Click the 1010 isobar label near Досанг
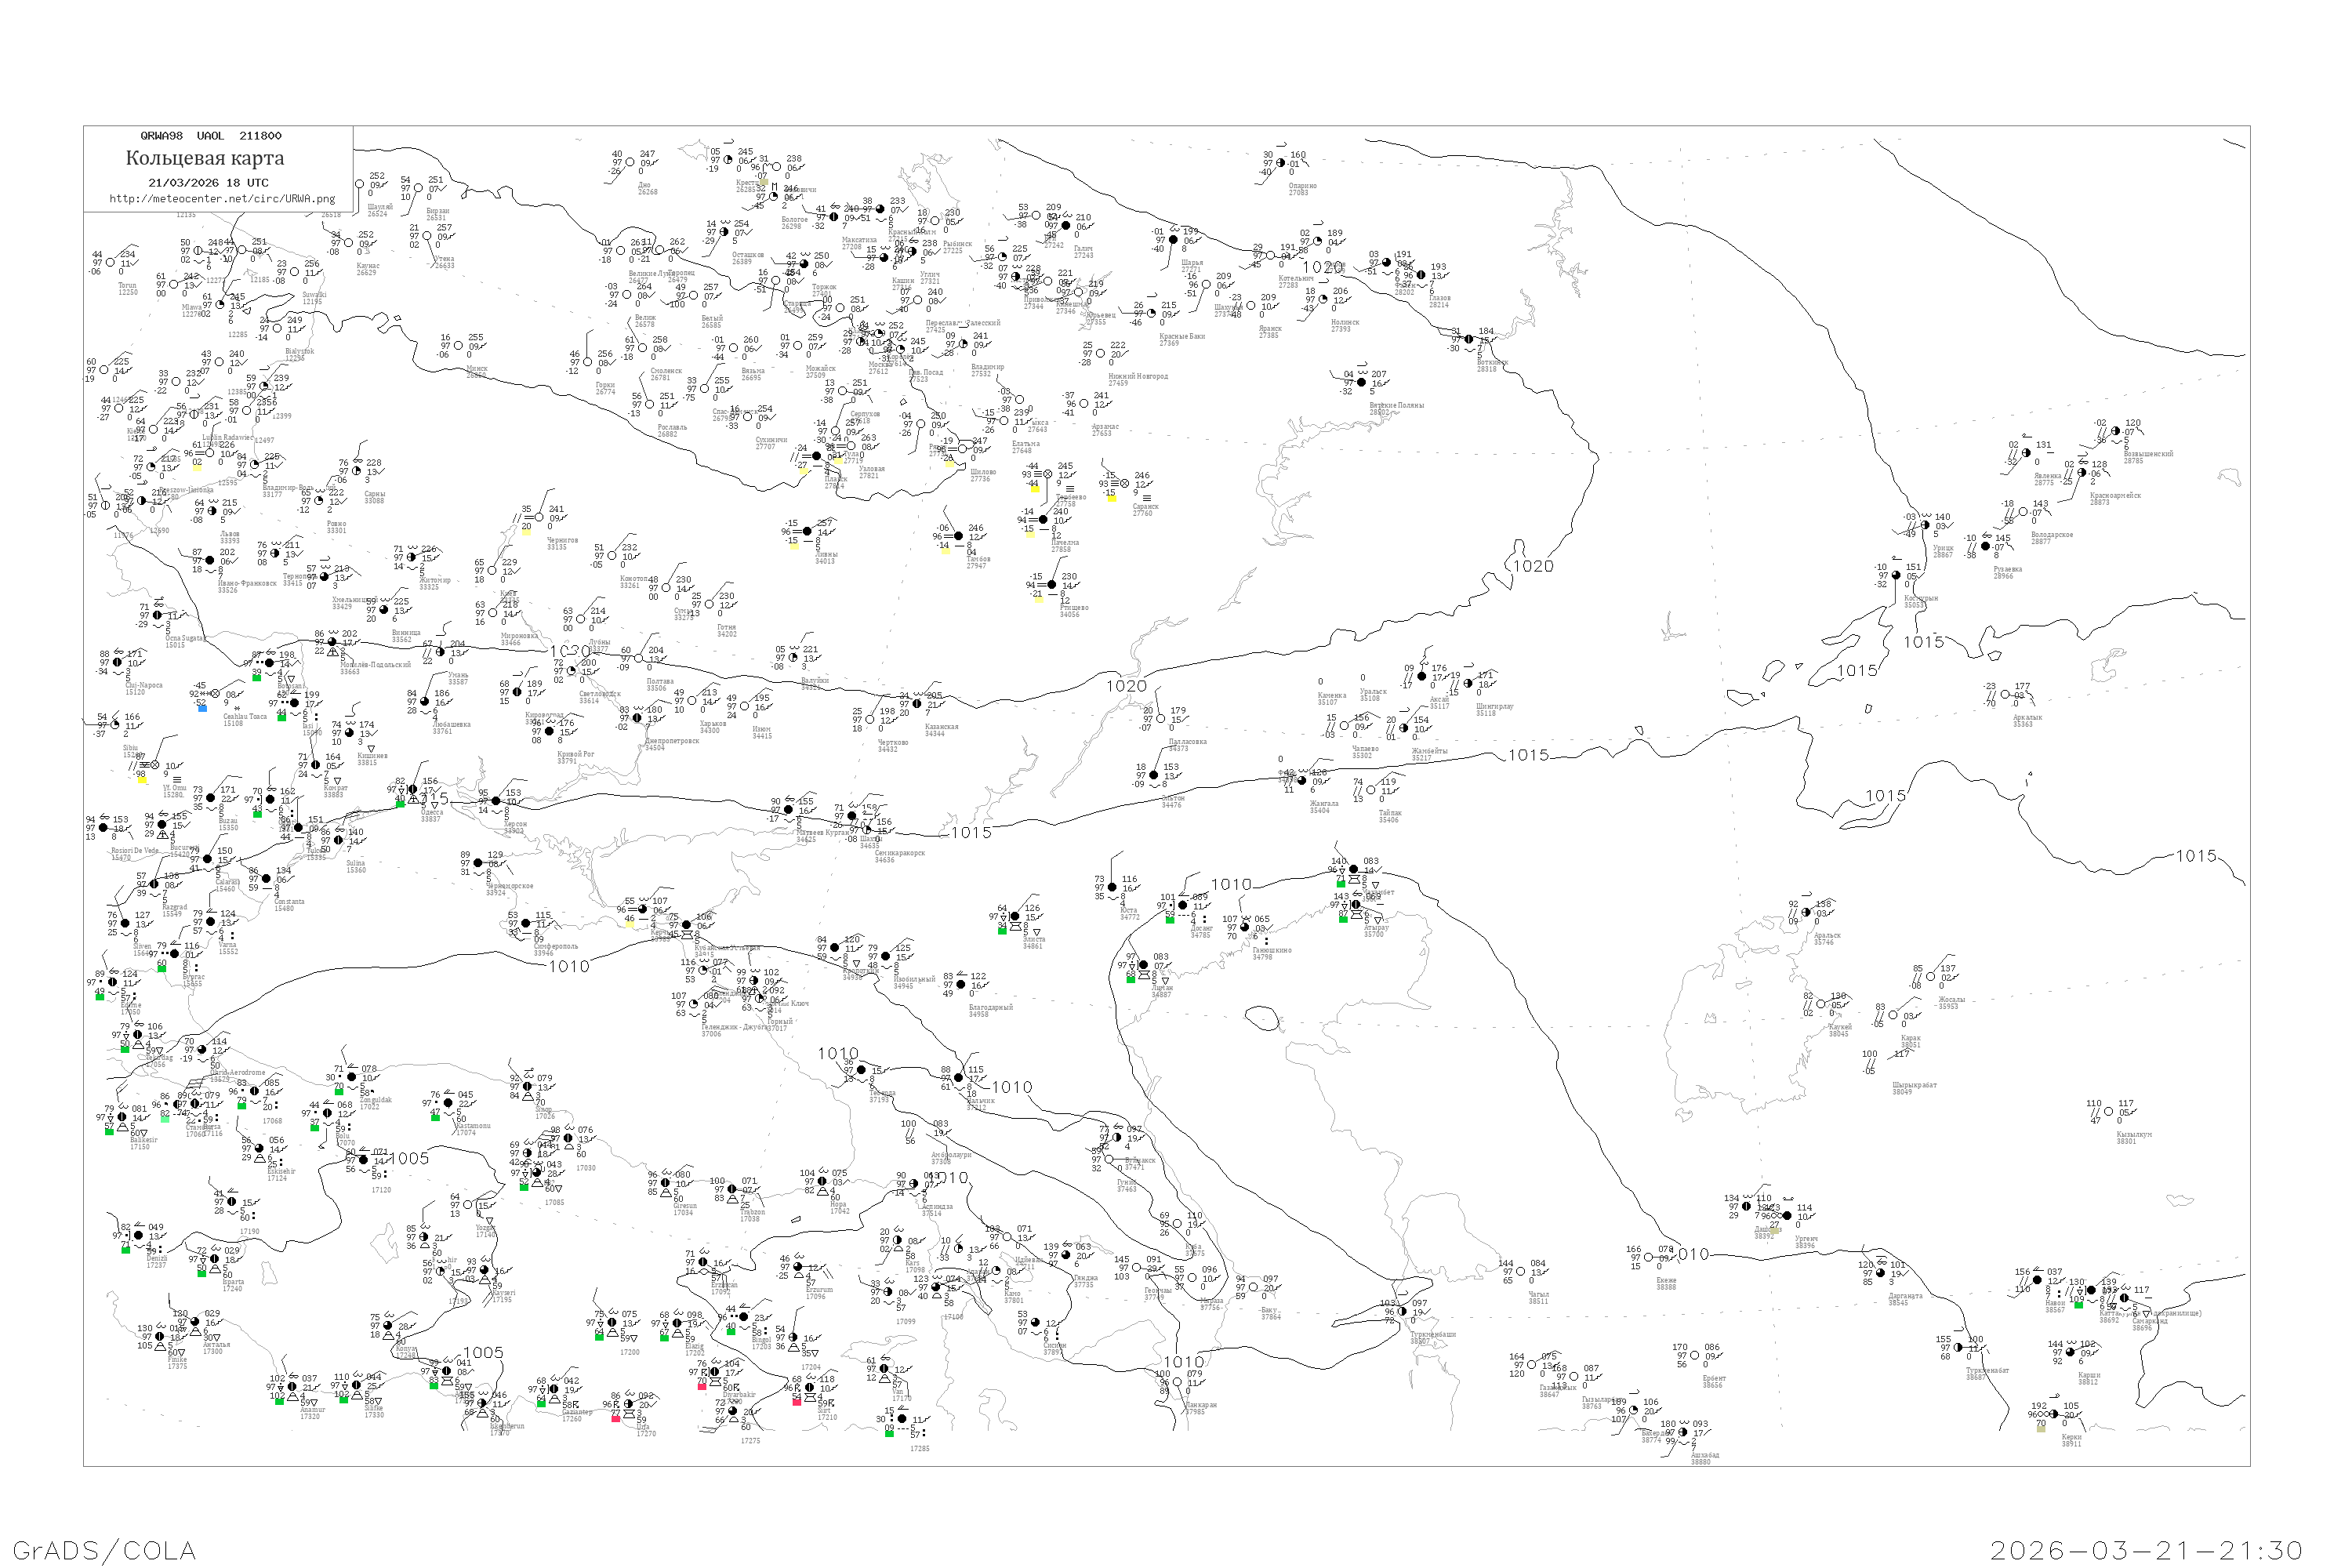 [x=1231, y=885]
